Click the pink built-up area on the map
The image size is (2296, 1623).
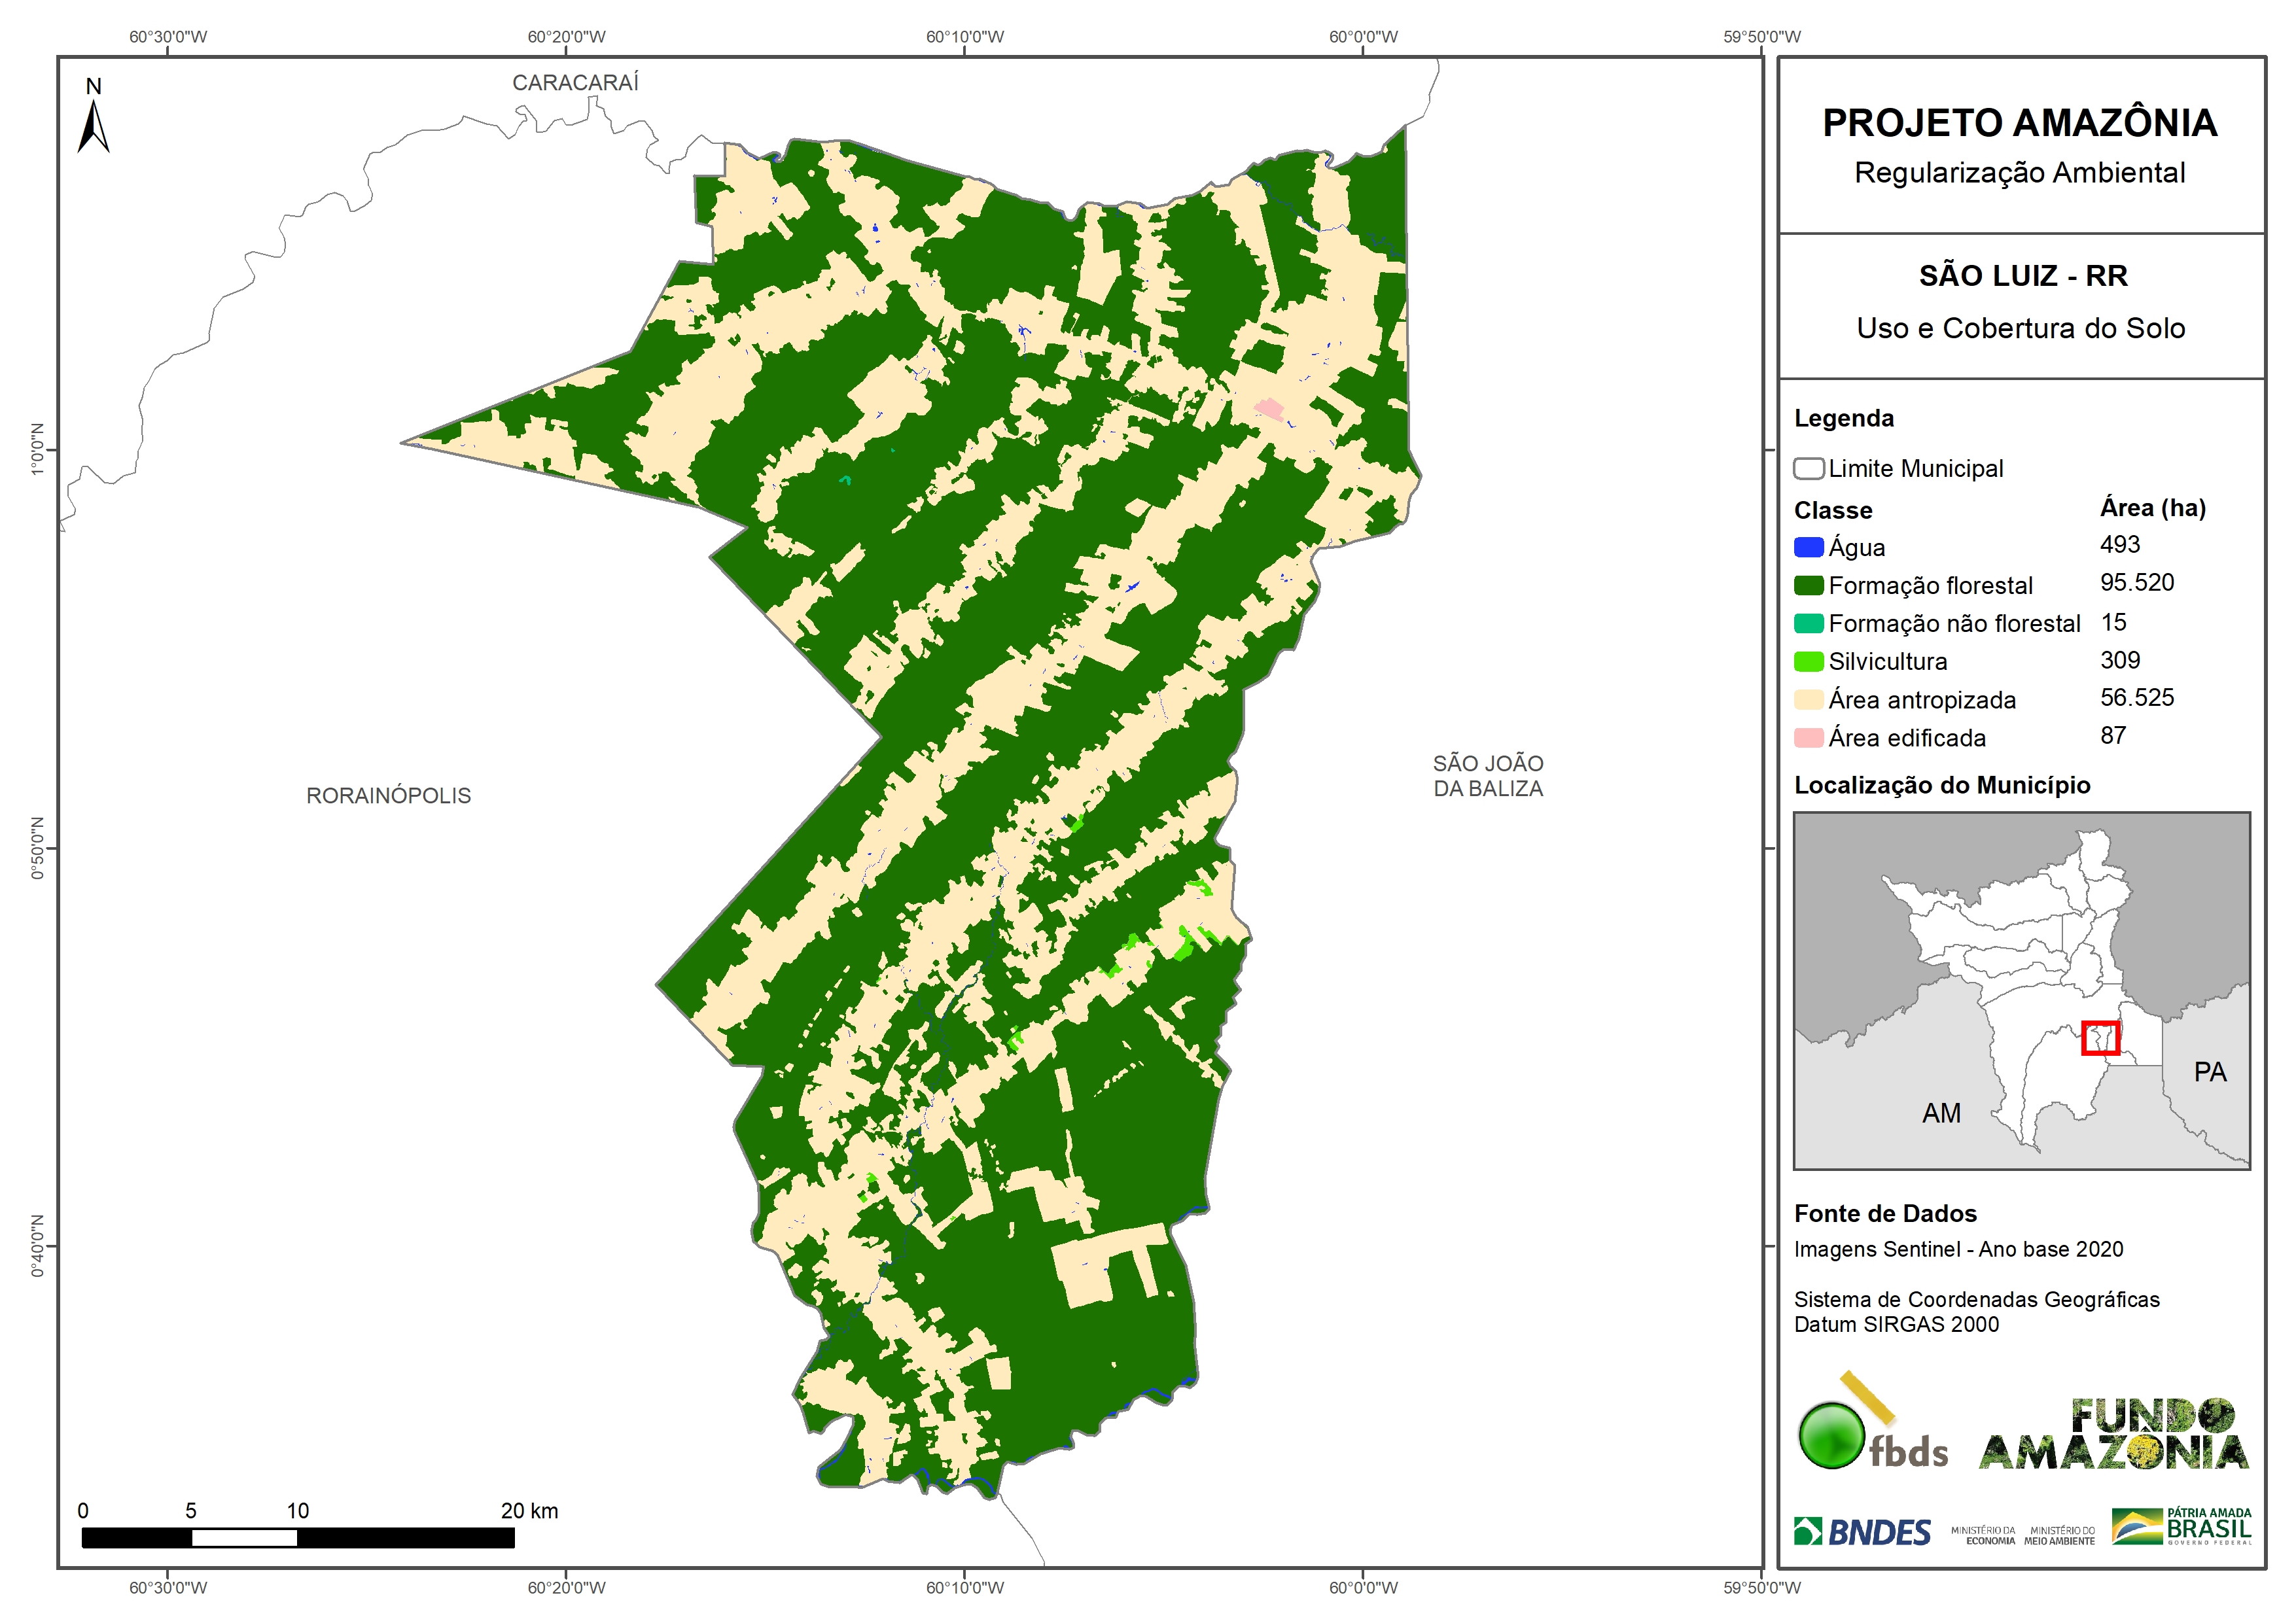tap(1269, 408)
